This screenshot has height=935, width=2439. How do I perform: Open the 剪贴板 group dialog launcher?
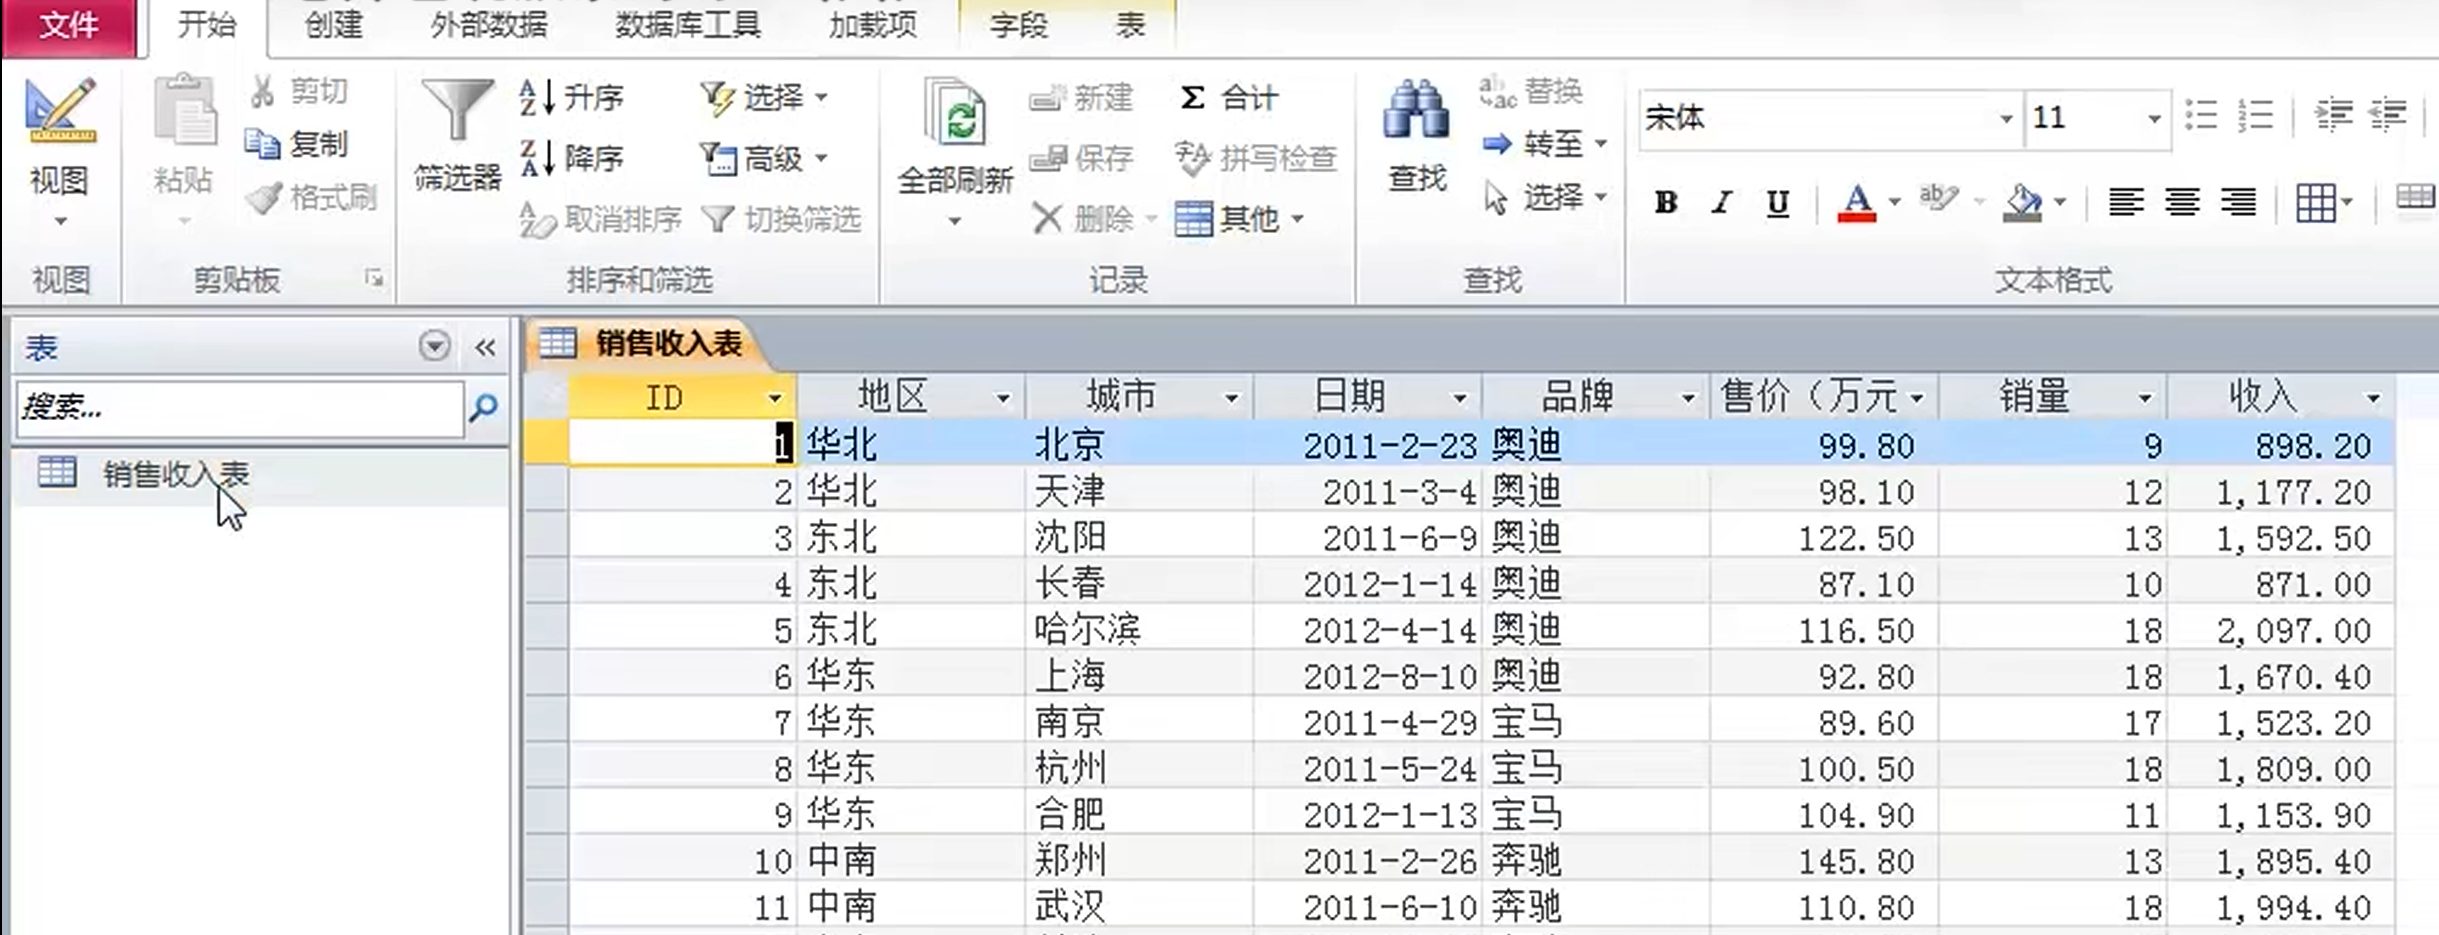coord(374,279)
